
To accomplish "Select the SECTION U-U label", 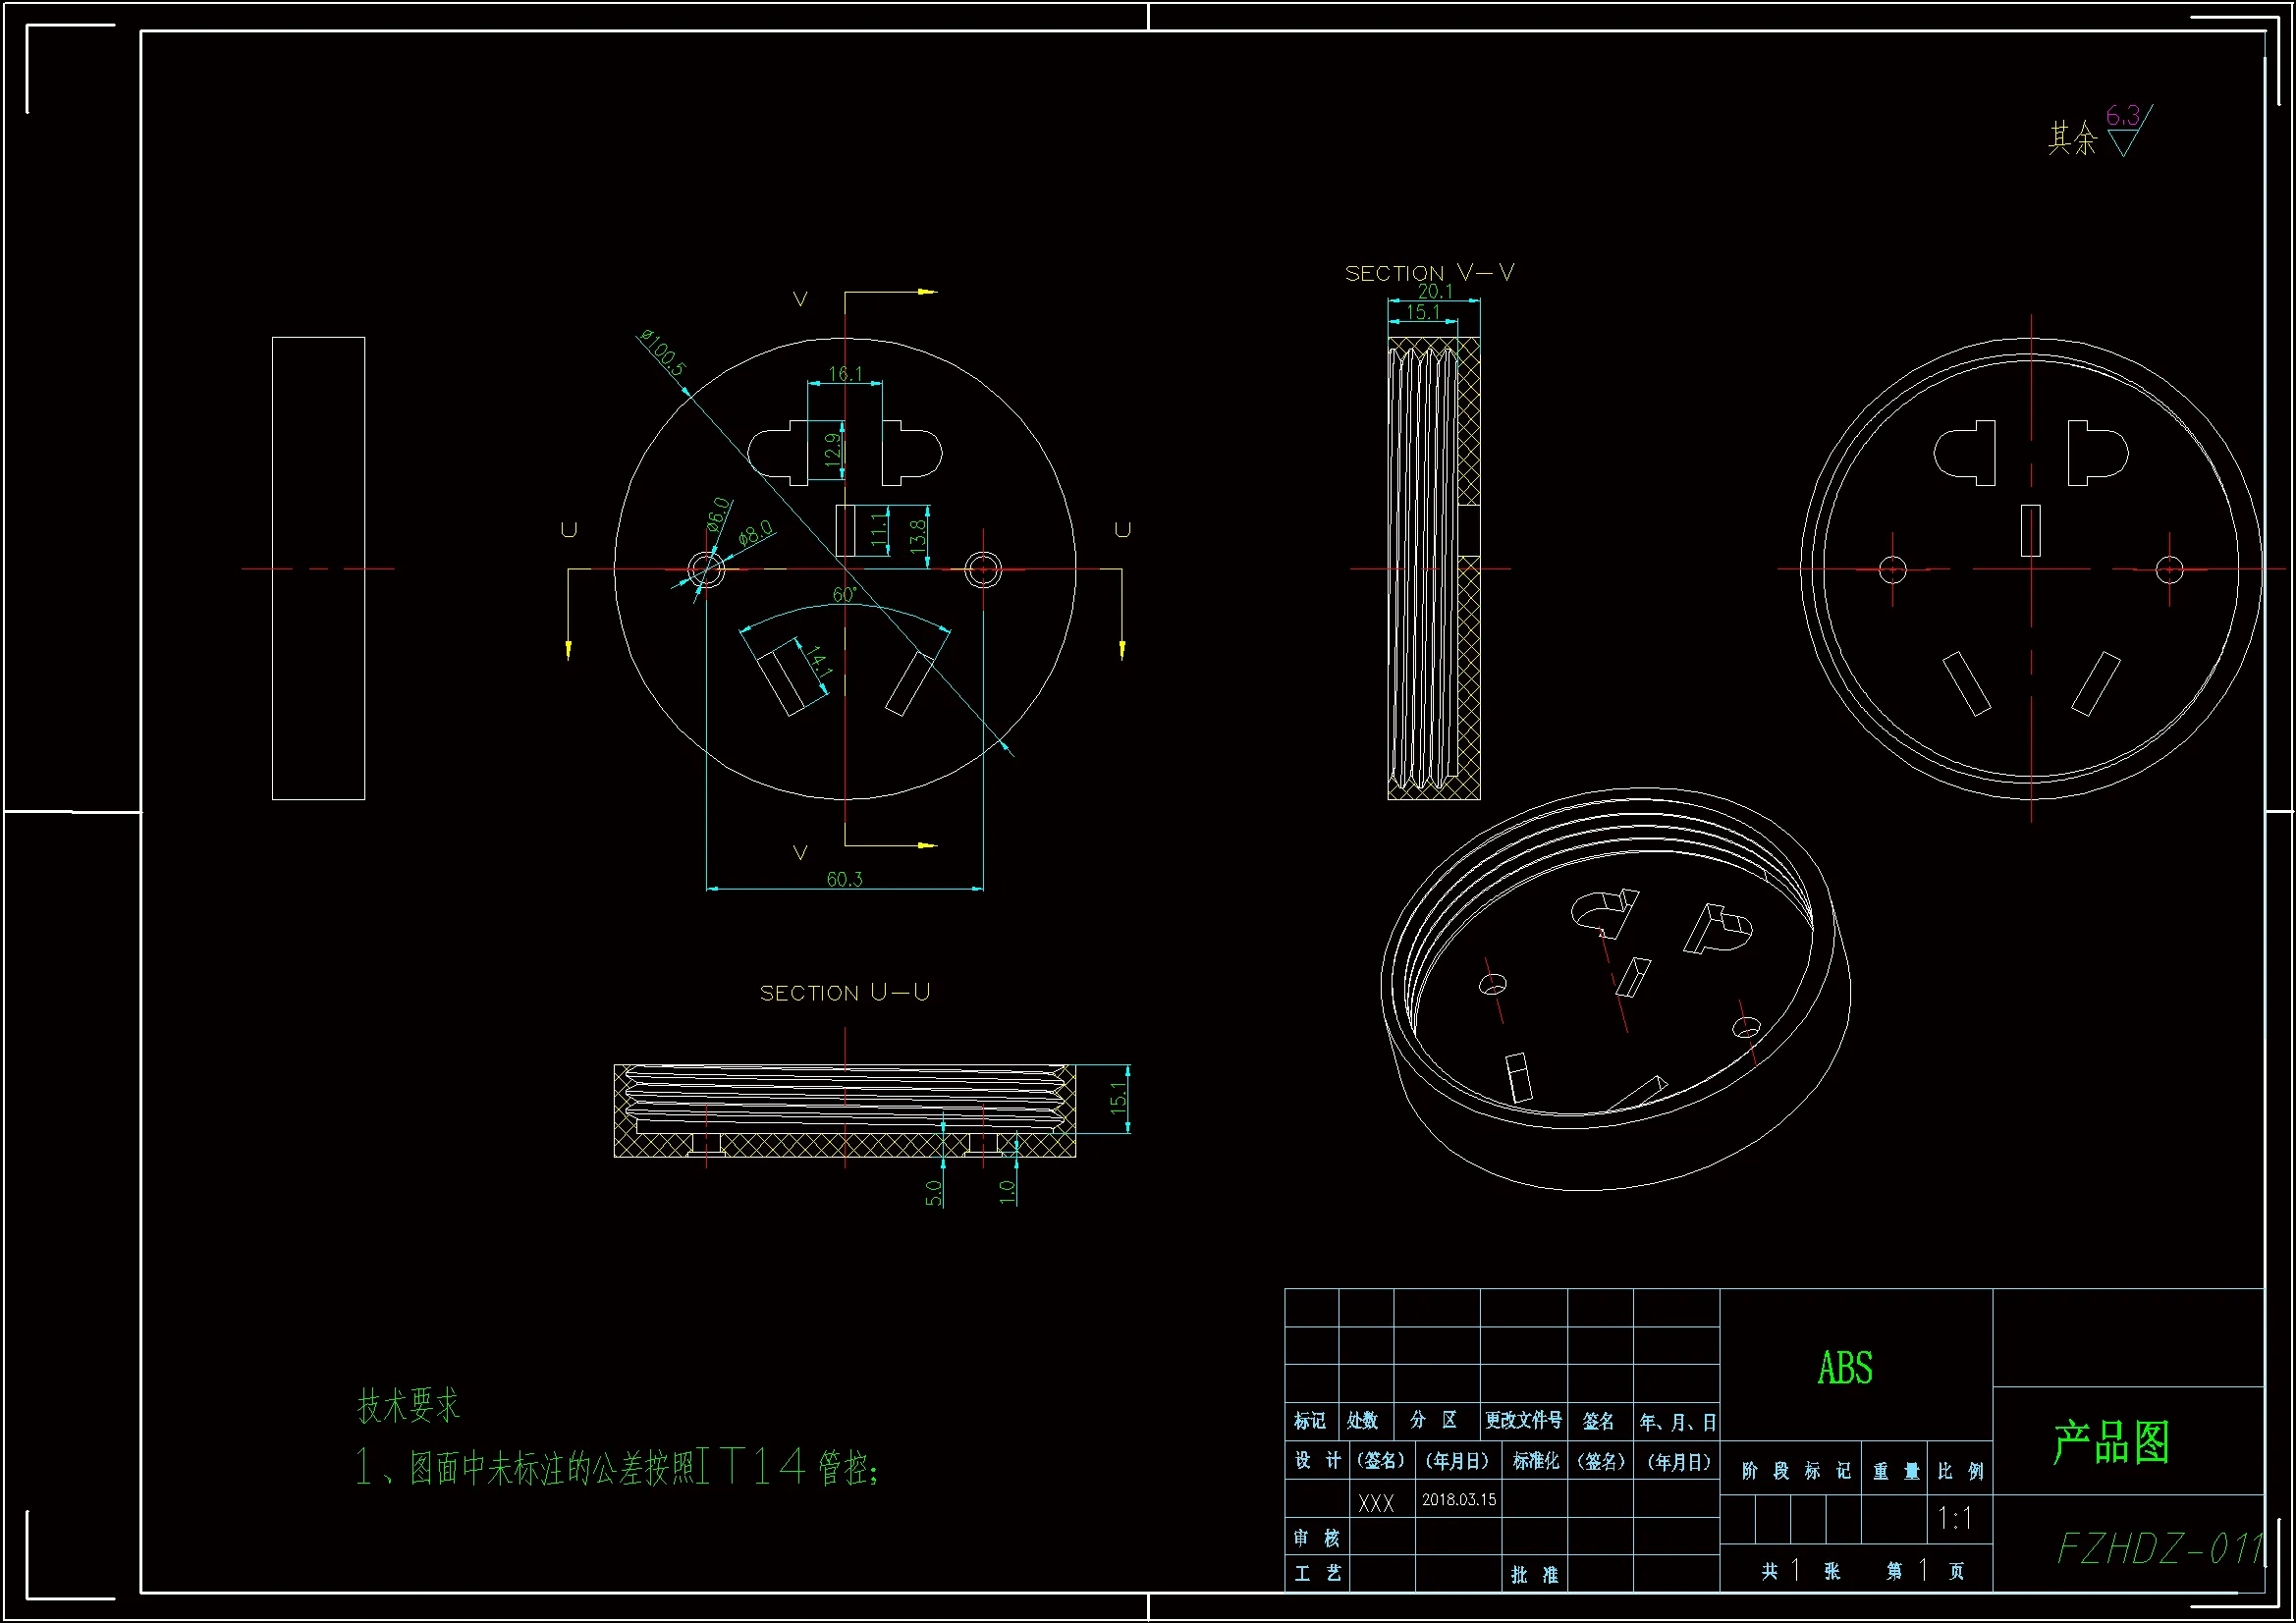I will pos(845,993).
